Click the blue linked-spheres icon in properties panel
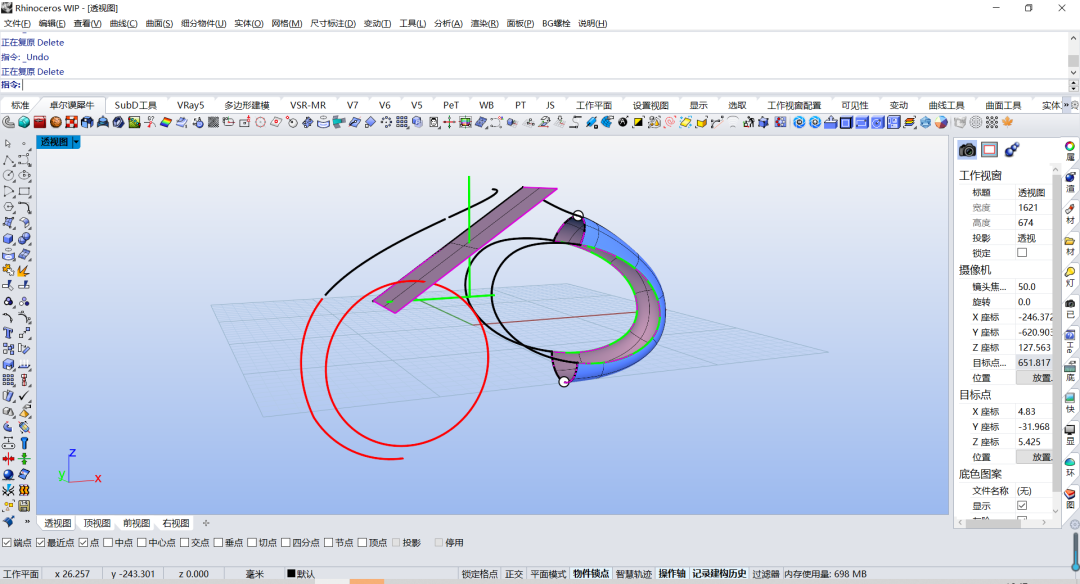The height and width of the screenshot is (584, 1080). click(1012, 149)
